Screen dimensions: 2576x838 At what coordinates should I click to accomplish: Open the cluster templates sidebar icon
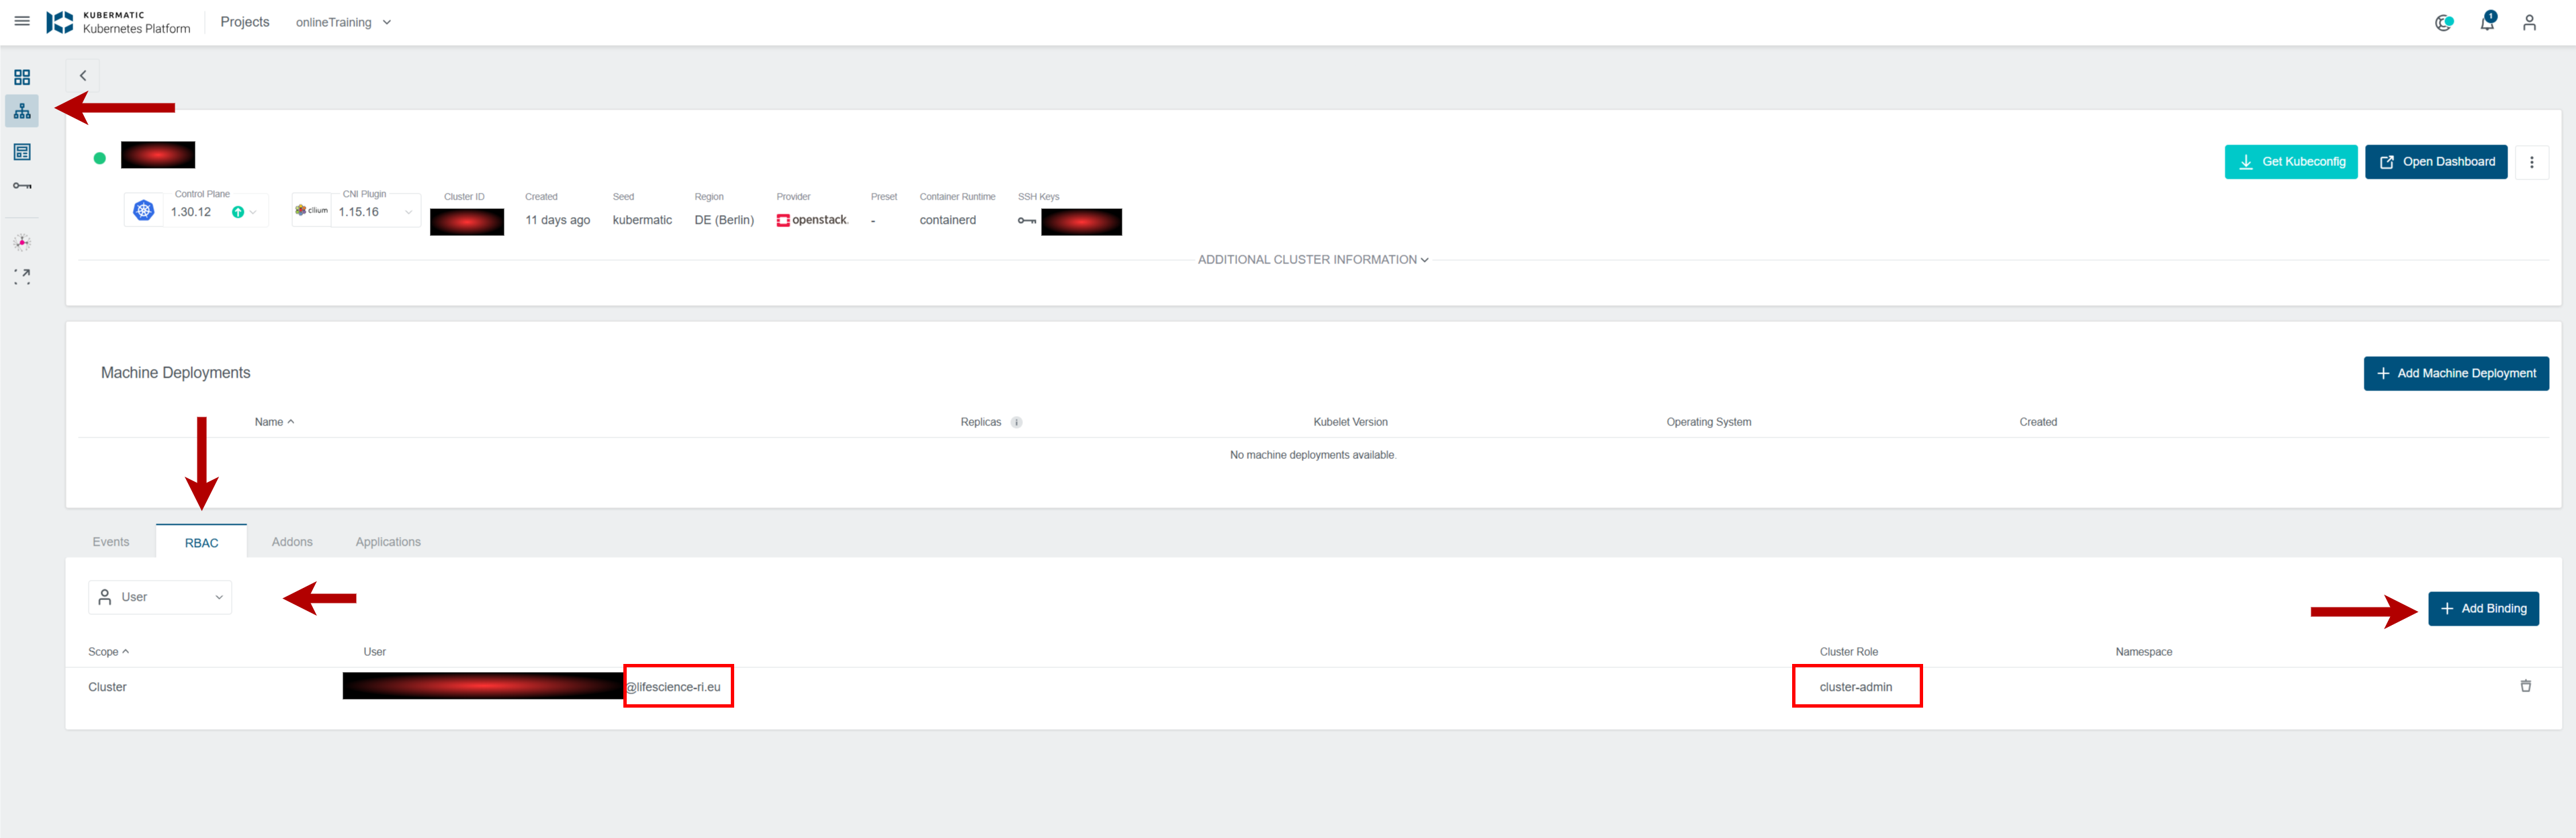22,152
